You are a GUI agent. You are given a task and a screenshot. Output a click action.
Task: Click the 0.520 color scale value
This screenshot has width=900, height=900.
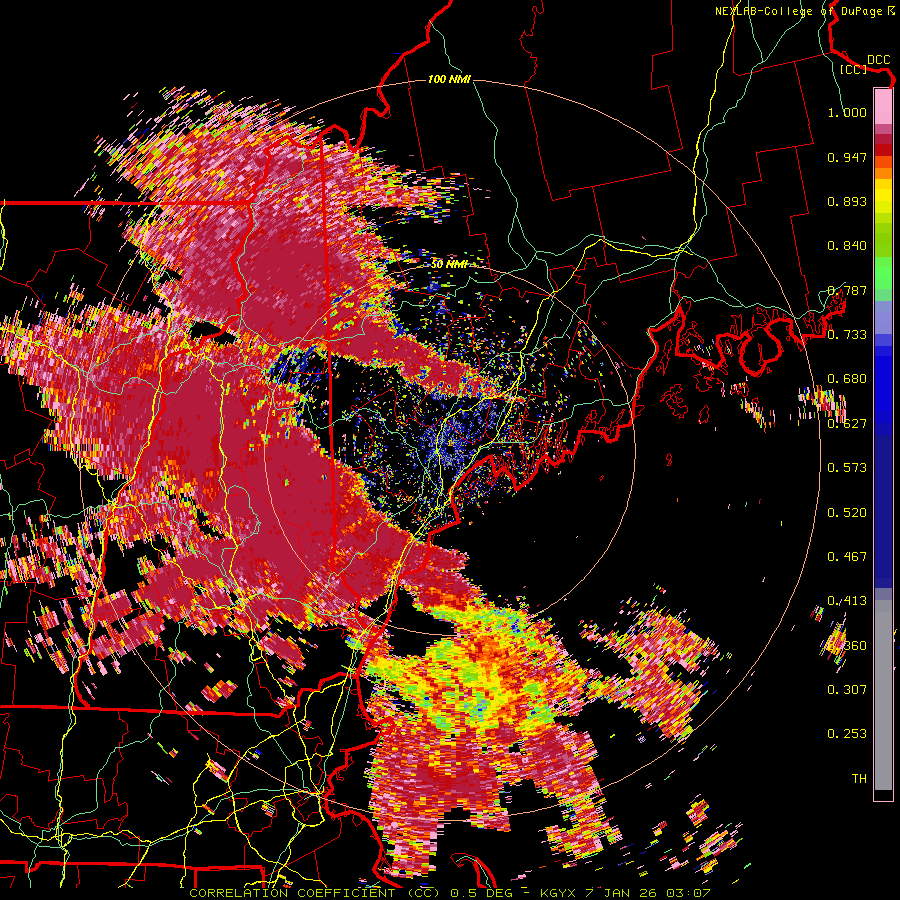coord(847,512)
